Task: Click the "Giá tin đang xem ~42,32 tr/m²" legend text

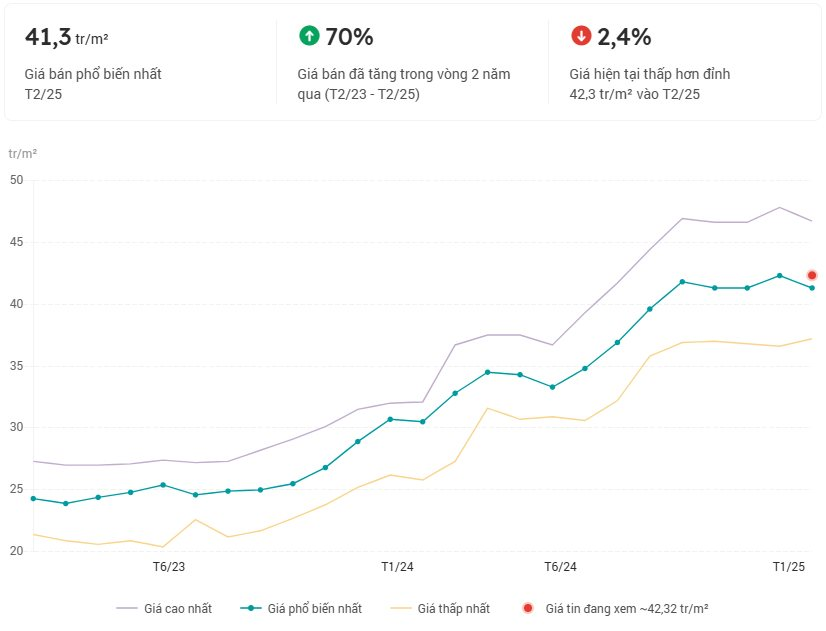Action: [627, 608]
